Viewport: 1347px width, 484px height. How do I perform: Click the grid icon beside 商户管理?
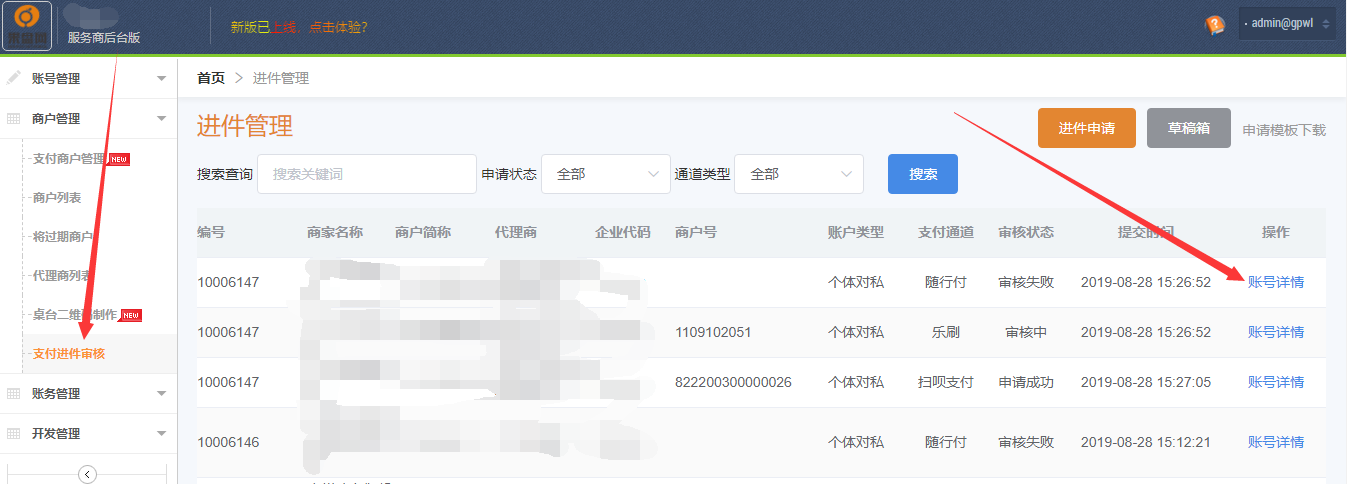click(x=14, y=118)
